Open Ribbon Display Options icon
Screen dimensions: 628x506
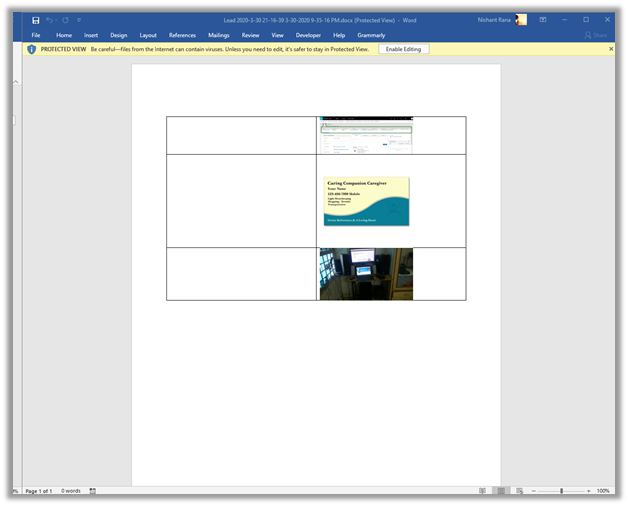point(543,20)
